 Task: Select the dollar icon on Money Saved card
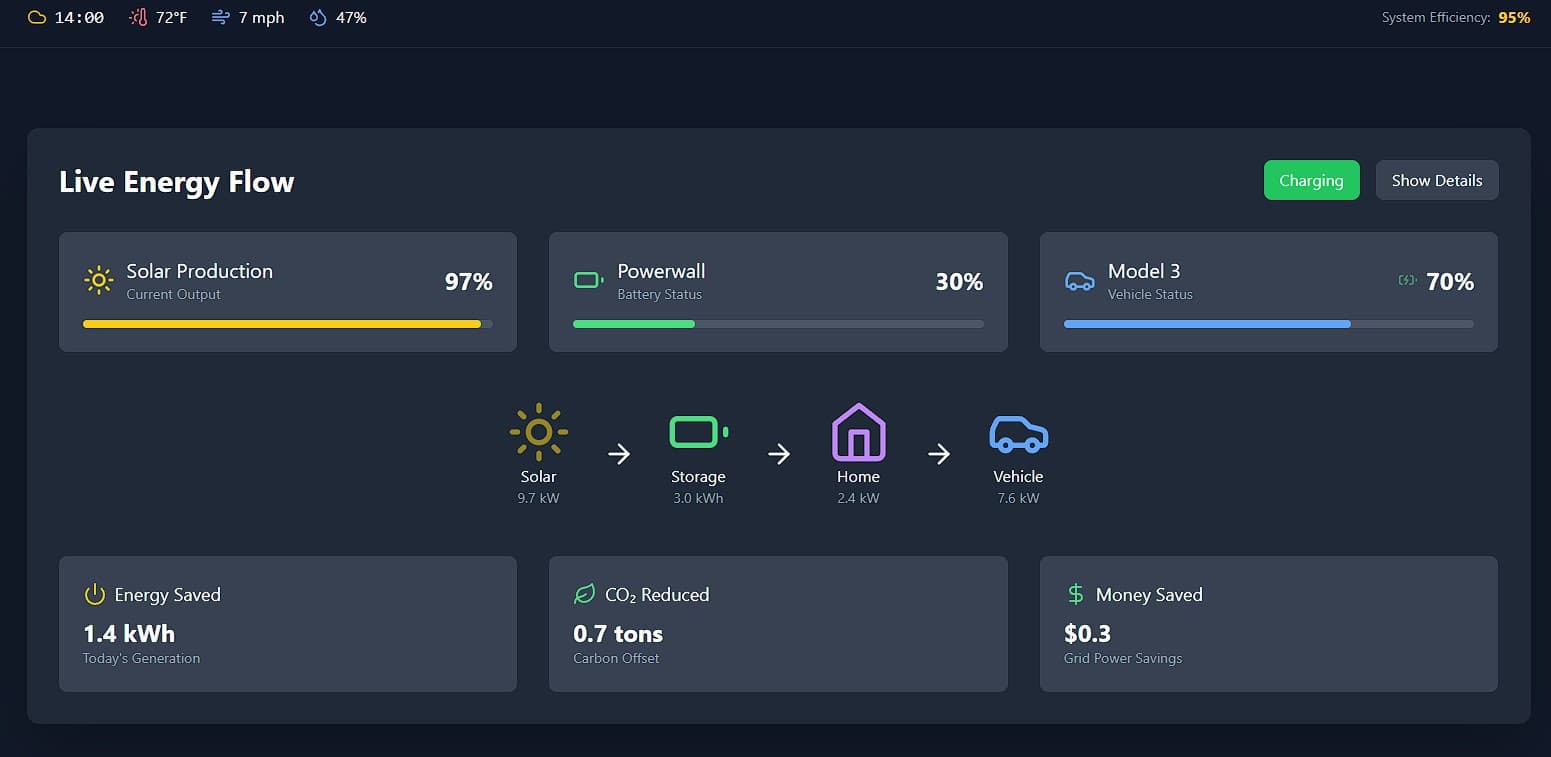coord(1075,593)
